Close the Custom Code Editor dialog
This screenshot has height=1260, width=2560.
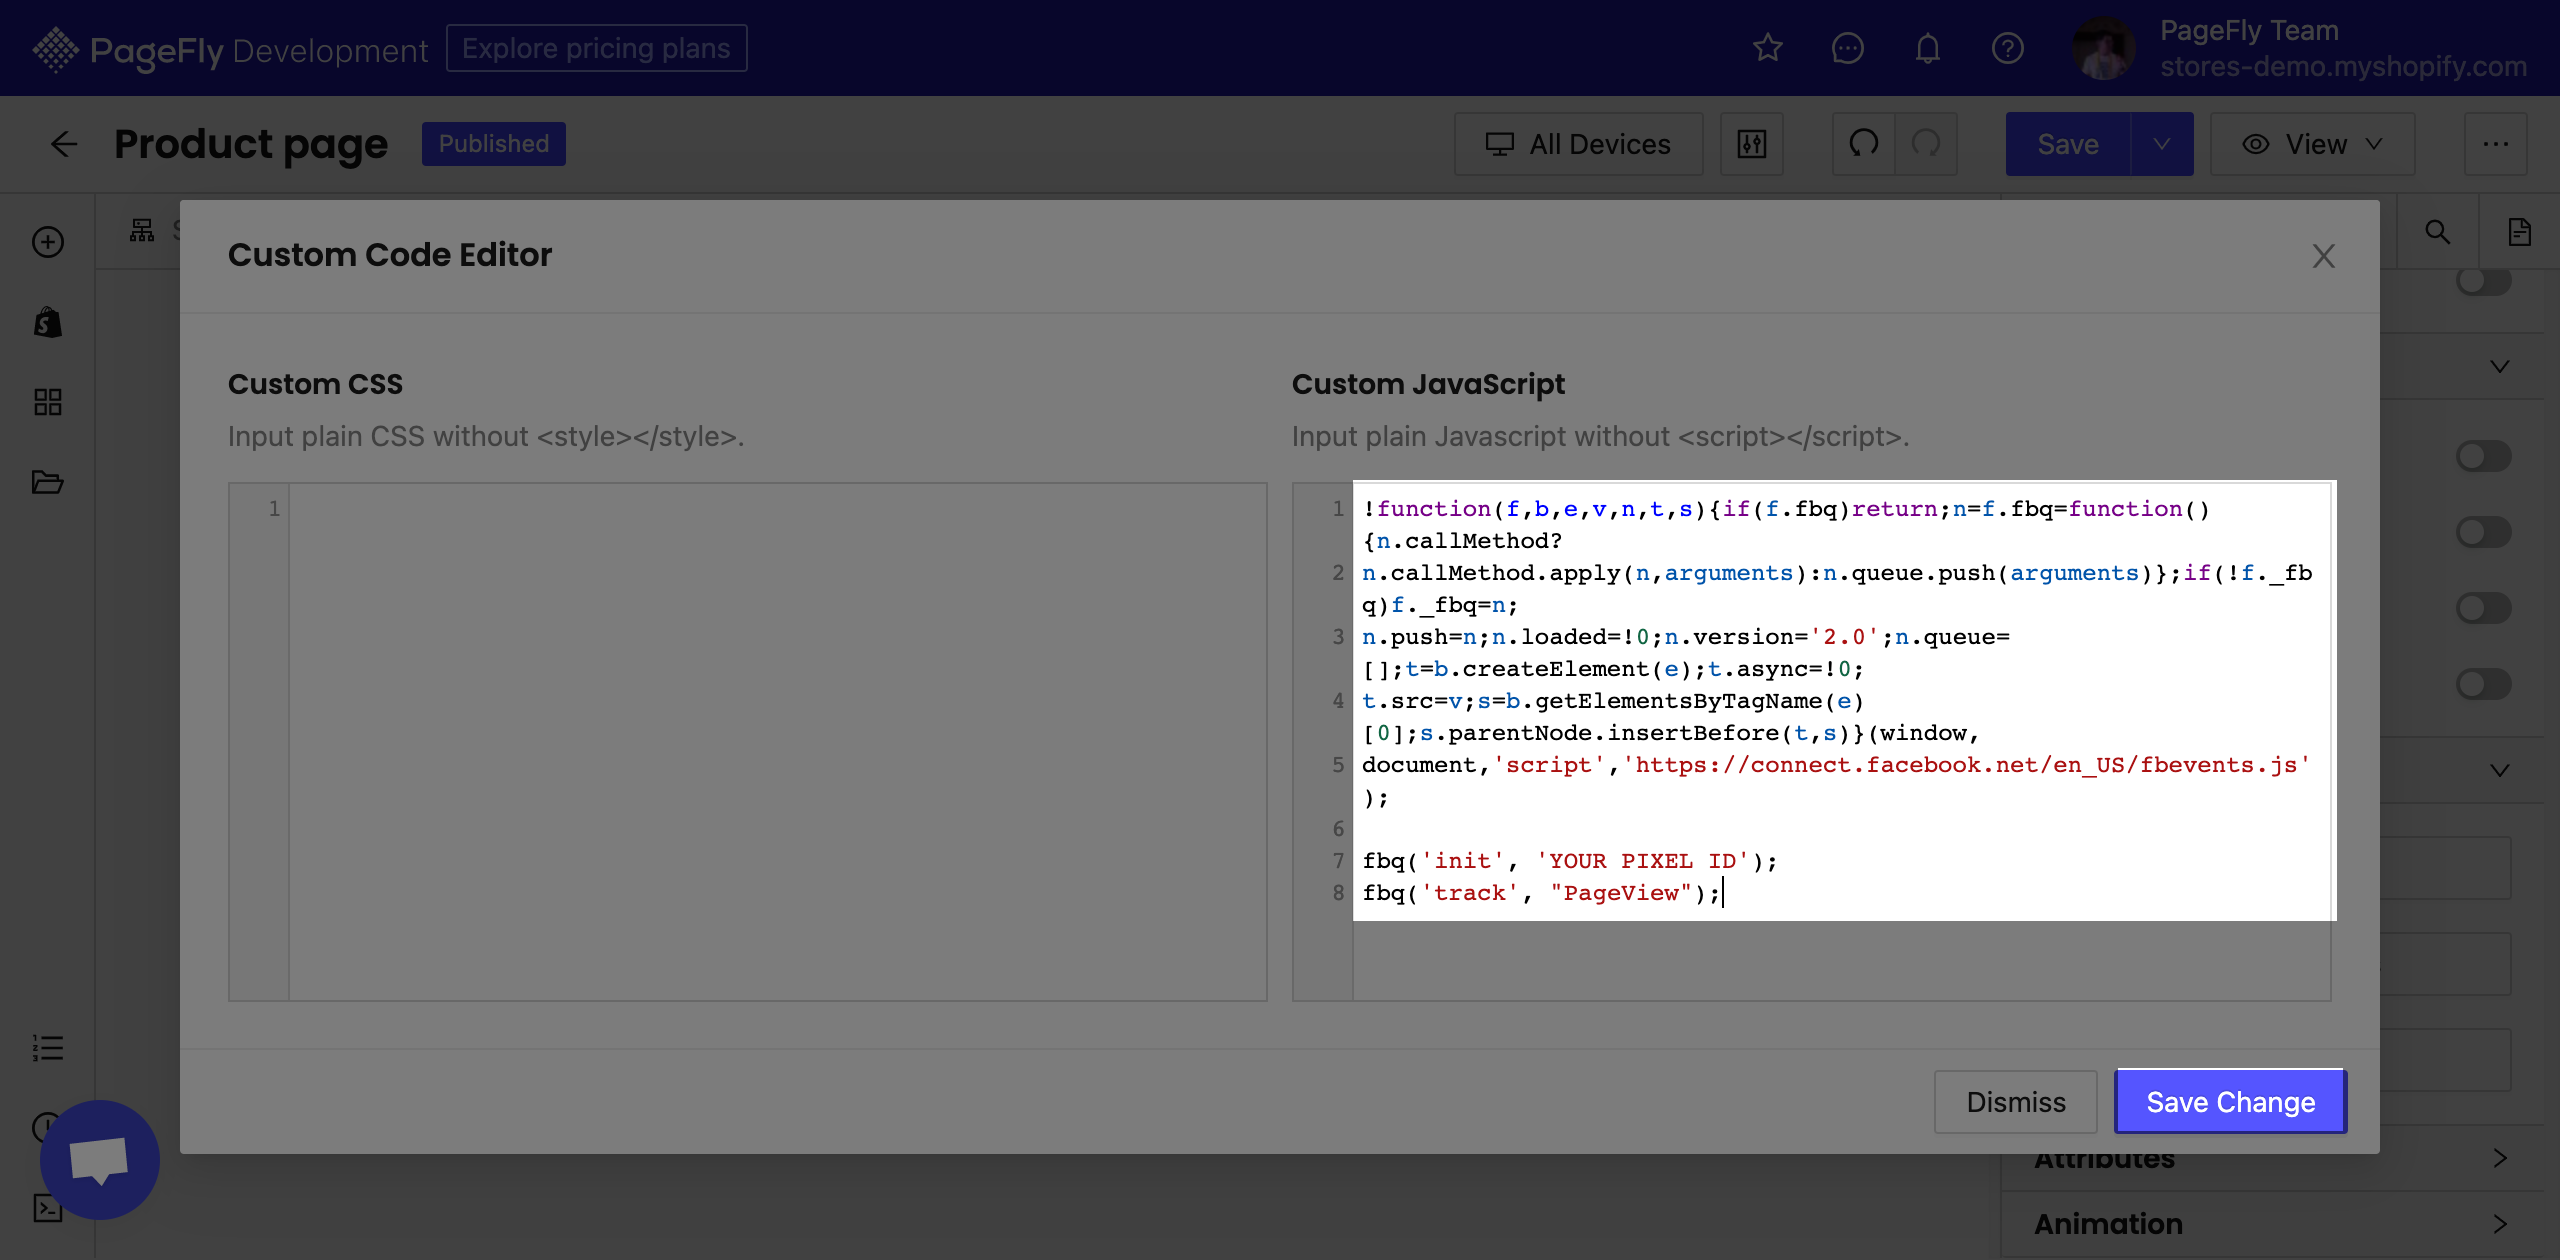pos(2323,256)
